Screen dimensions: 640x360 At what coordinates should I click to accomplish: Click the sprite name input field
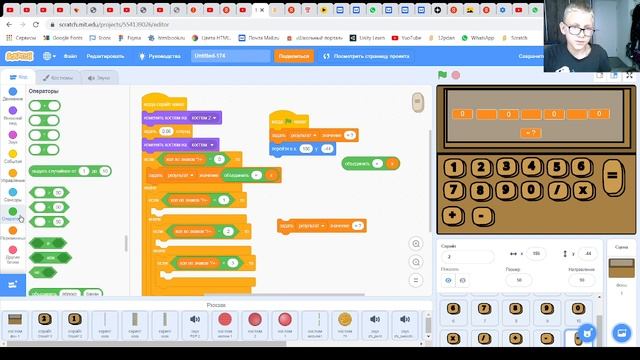click(468, 257)
